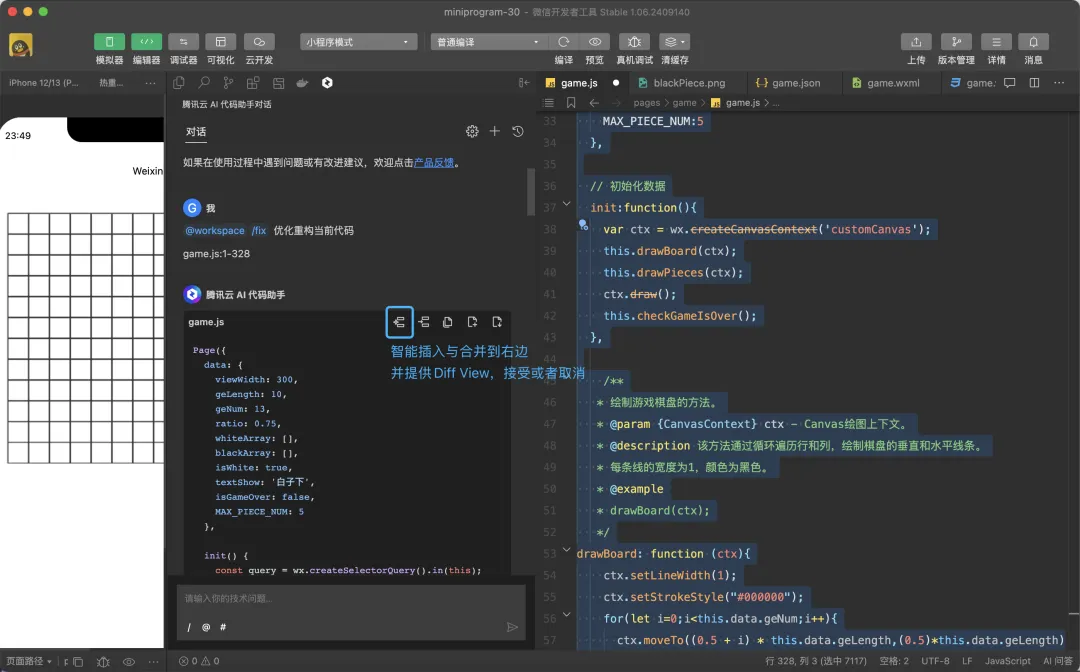Click the real device debug (真机调试) button
Screen dimensions: 1080x672
pyautogui.click(x=634, y=42)
